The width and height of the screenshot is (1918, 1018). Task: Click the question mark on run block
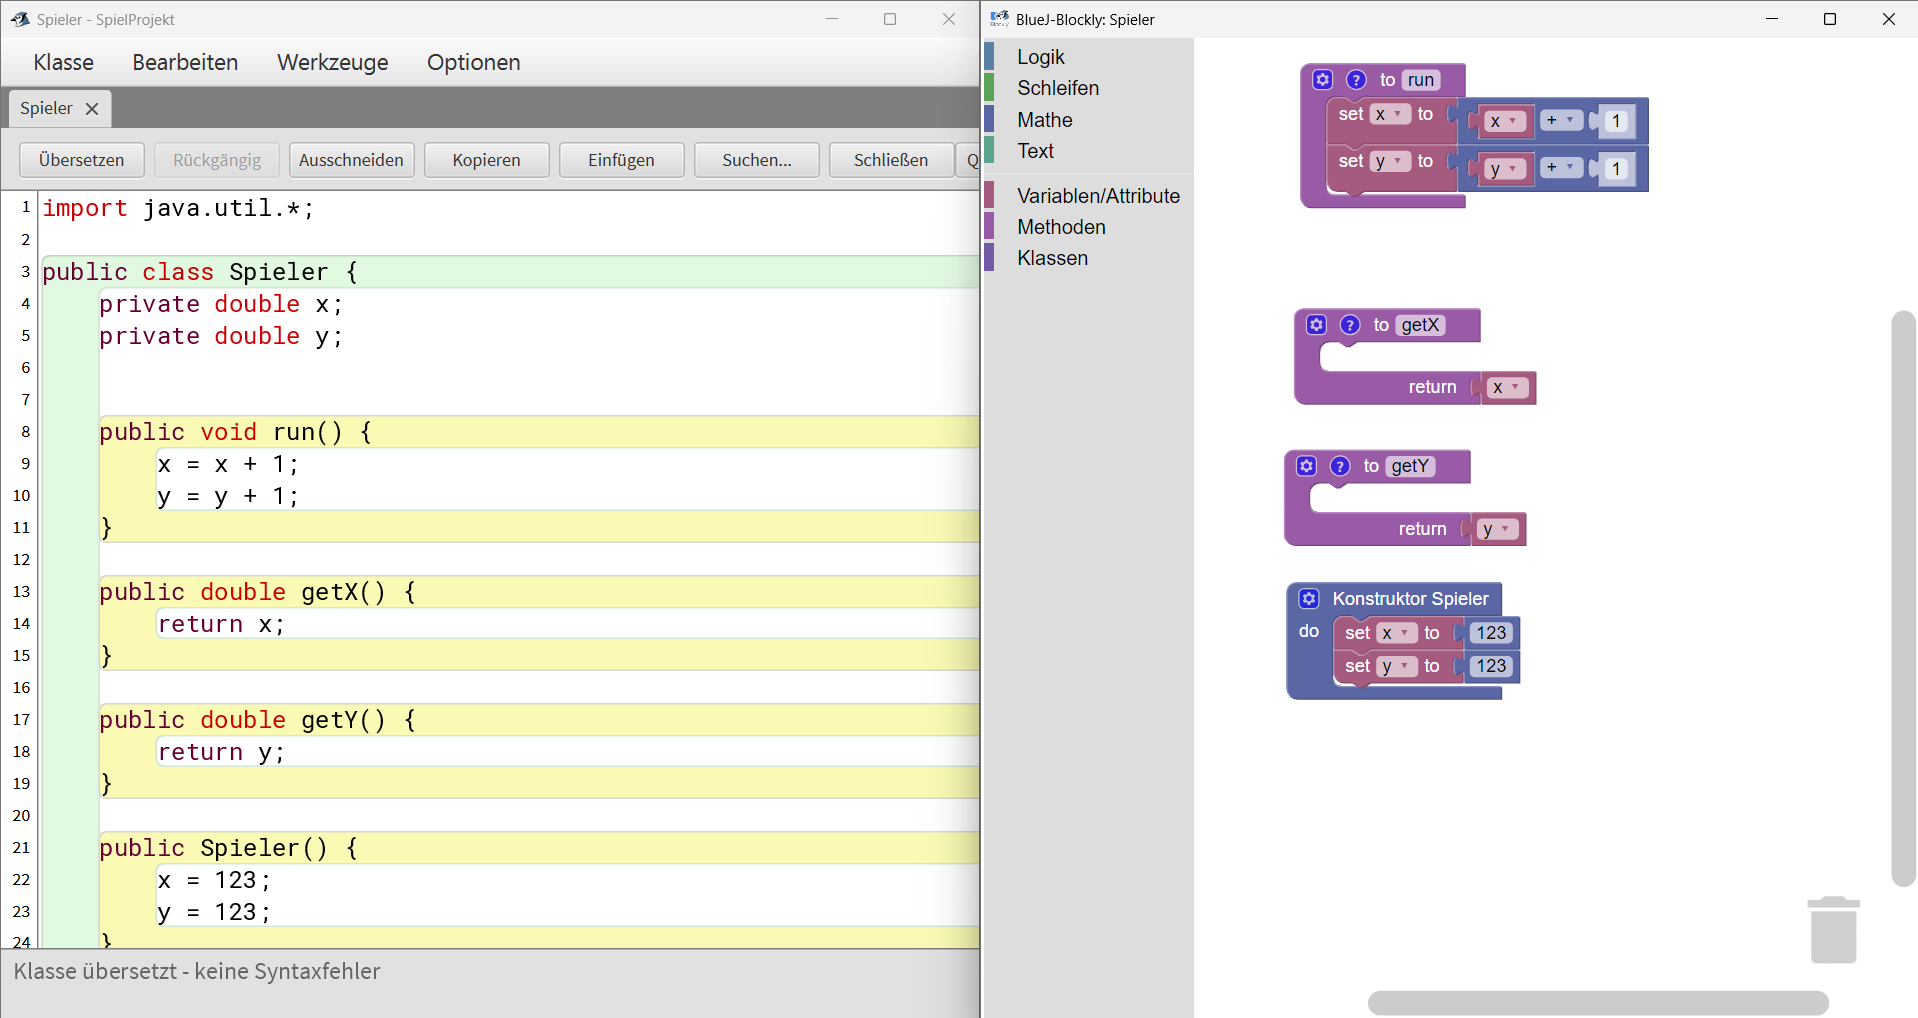pos(1356,80)
